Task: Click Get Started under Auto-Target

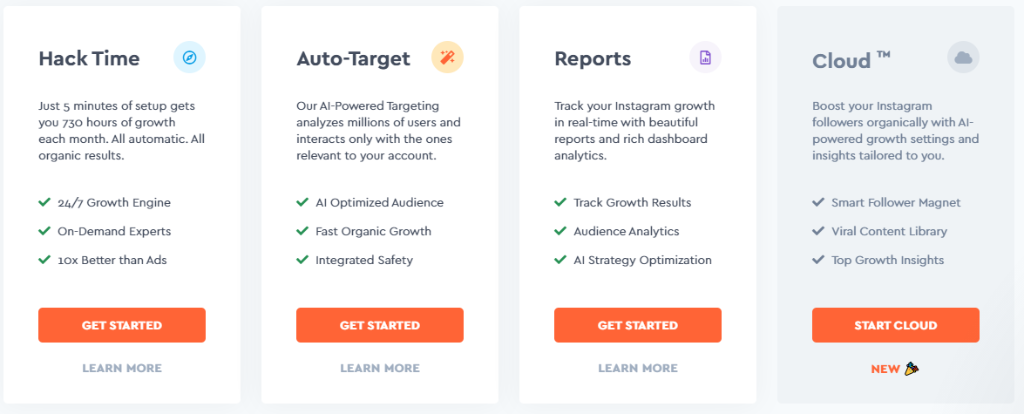Action: click(380, 325)
